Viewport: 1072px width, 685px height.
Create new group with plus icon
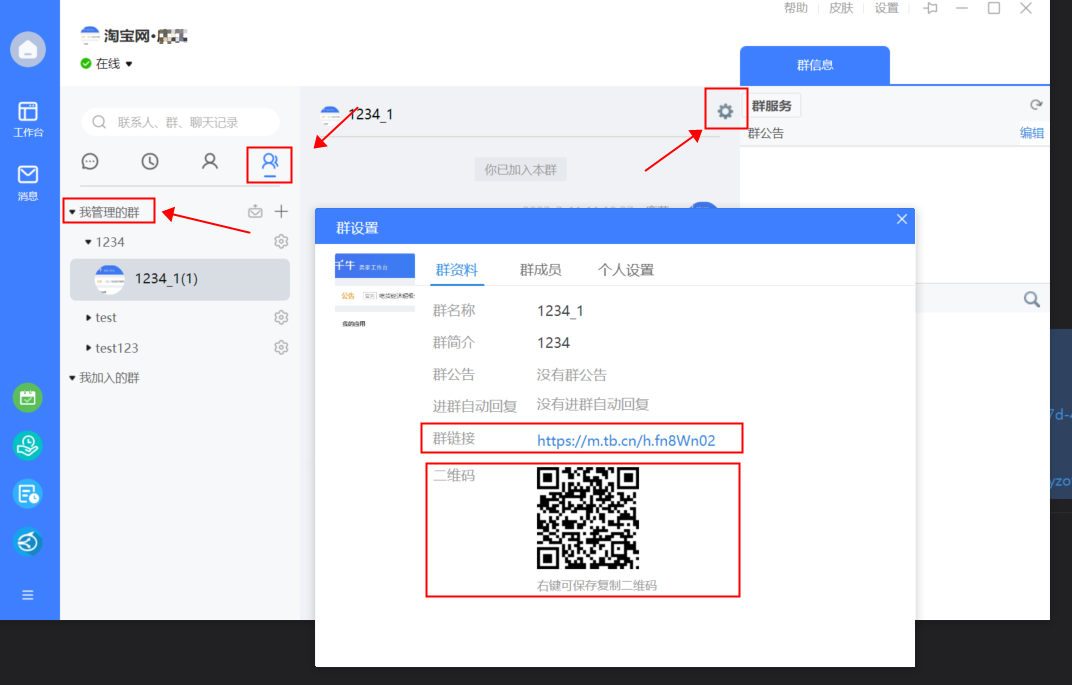point(281,211)
